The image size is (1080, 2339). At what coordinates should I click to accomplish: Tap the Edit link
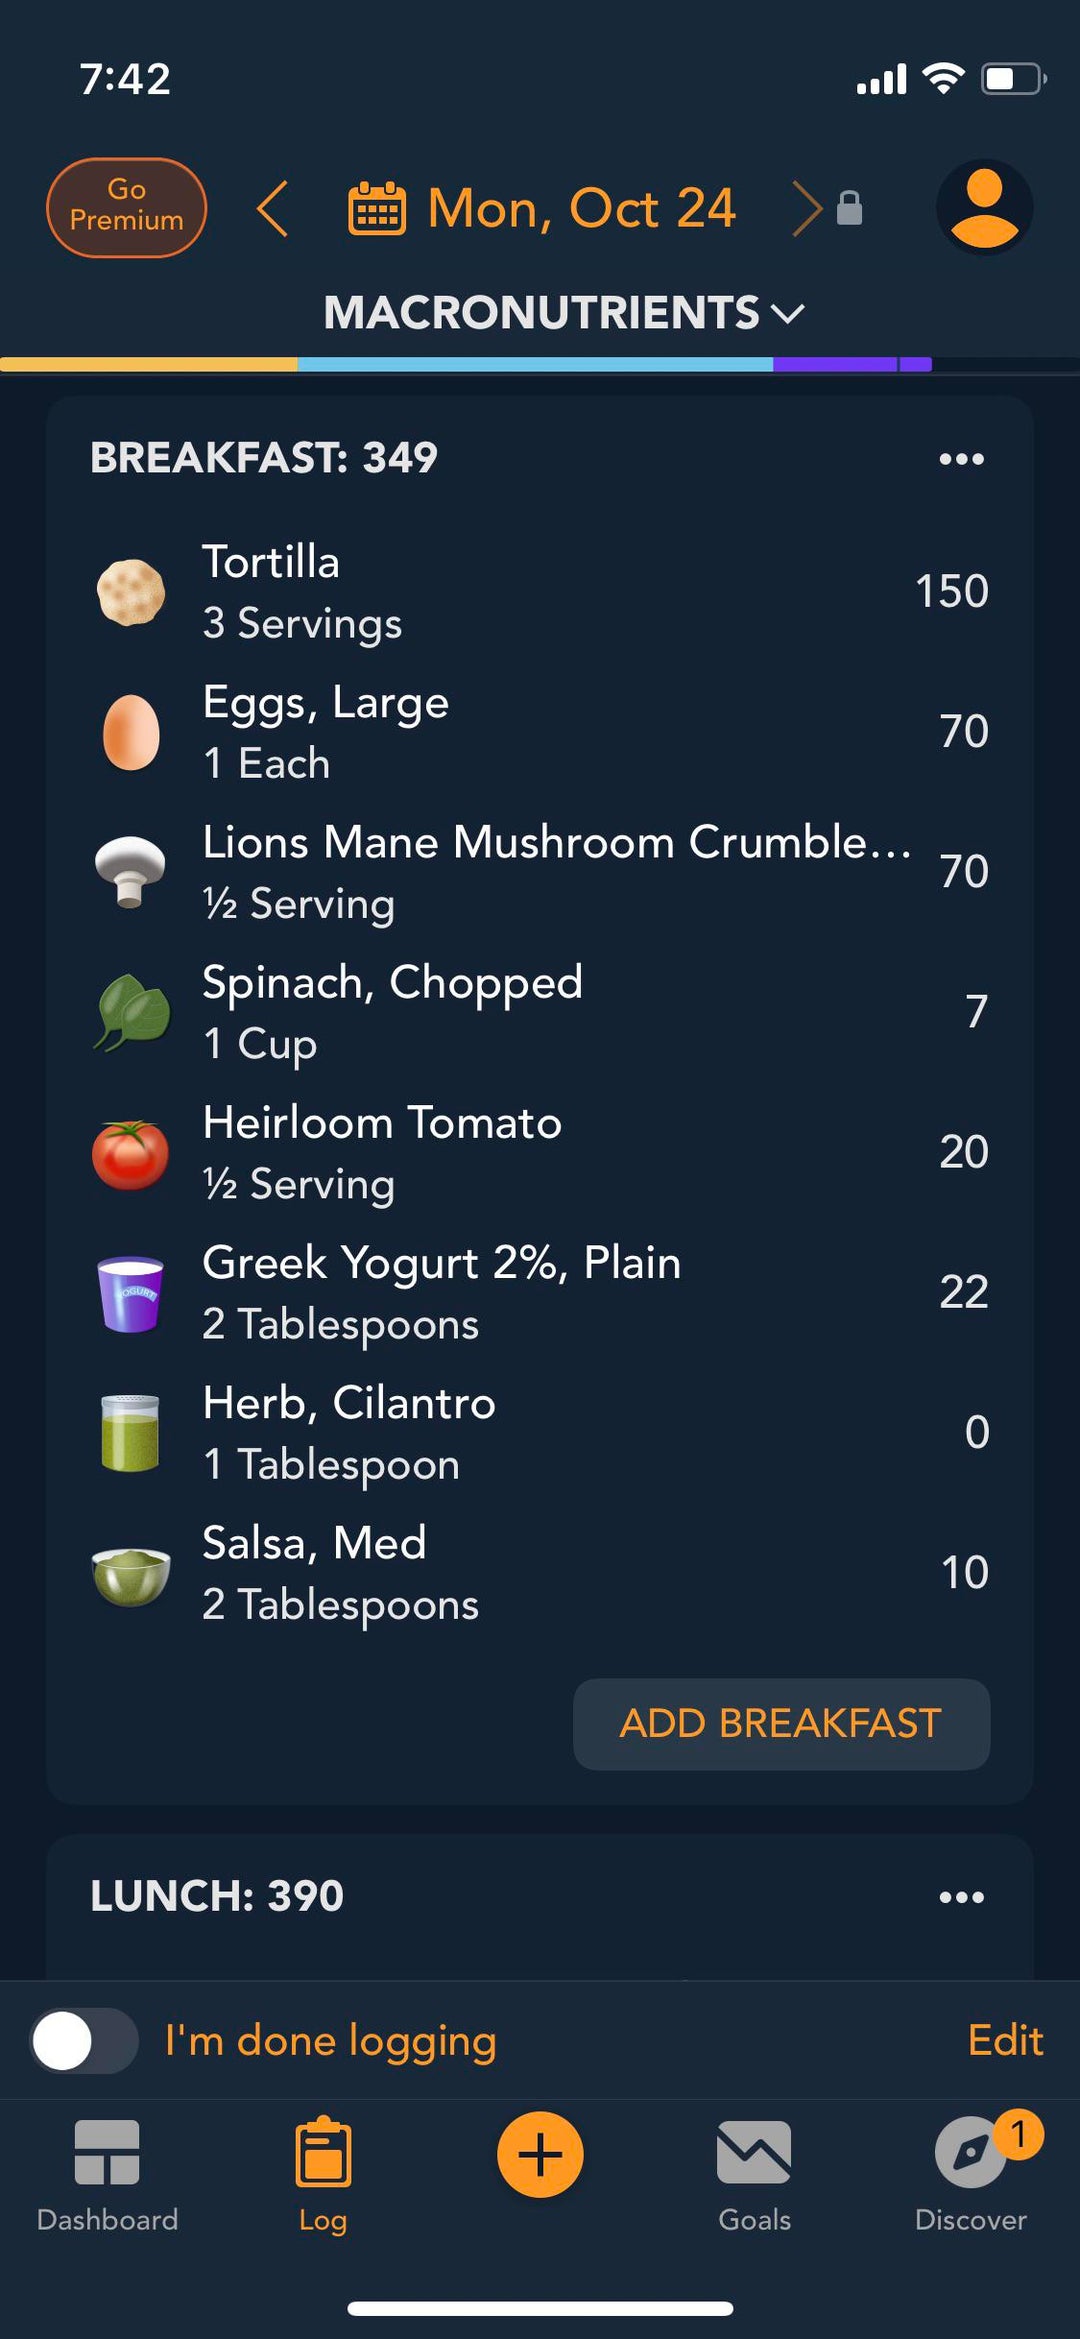point(1005,2040)
